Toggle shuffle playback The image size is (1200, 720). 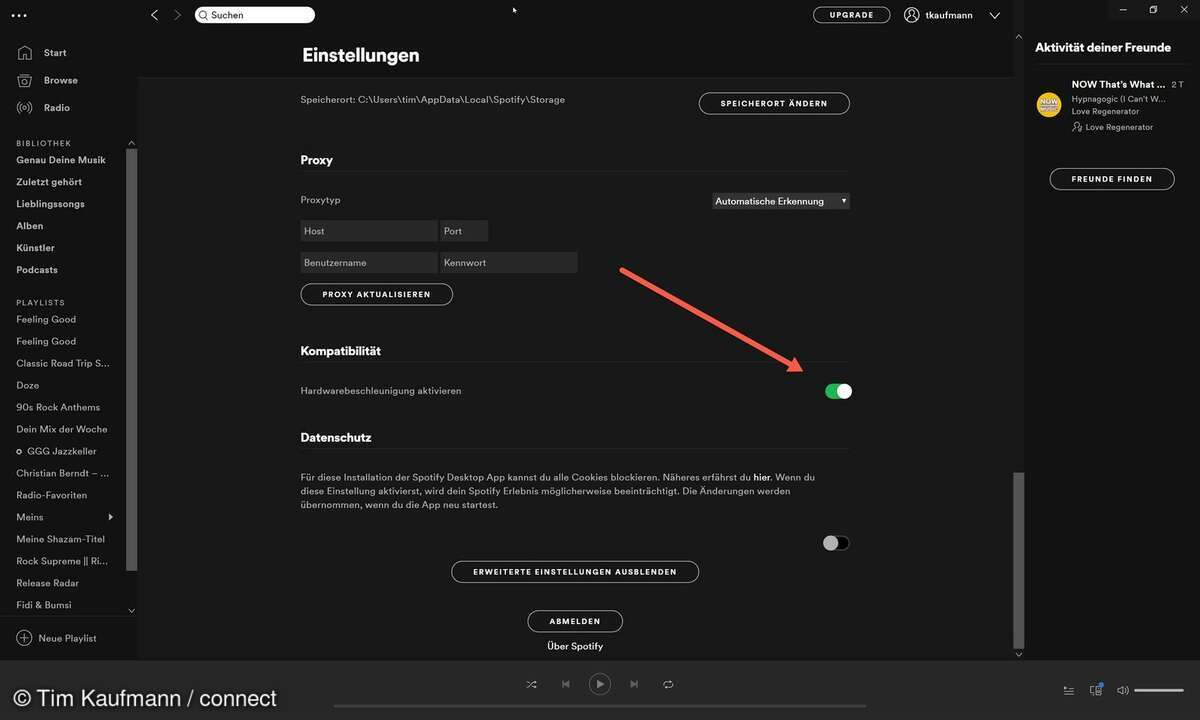click(531, 684)
